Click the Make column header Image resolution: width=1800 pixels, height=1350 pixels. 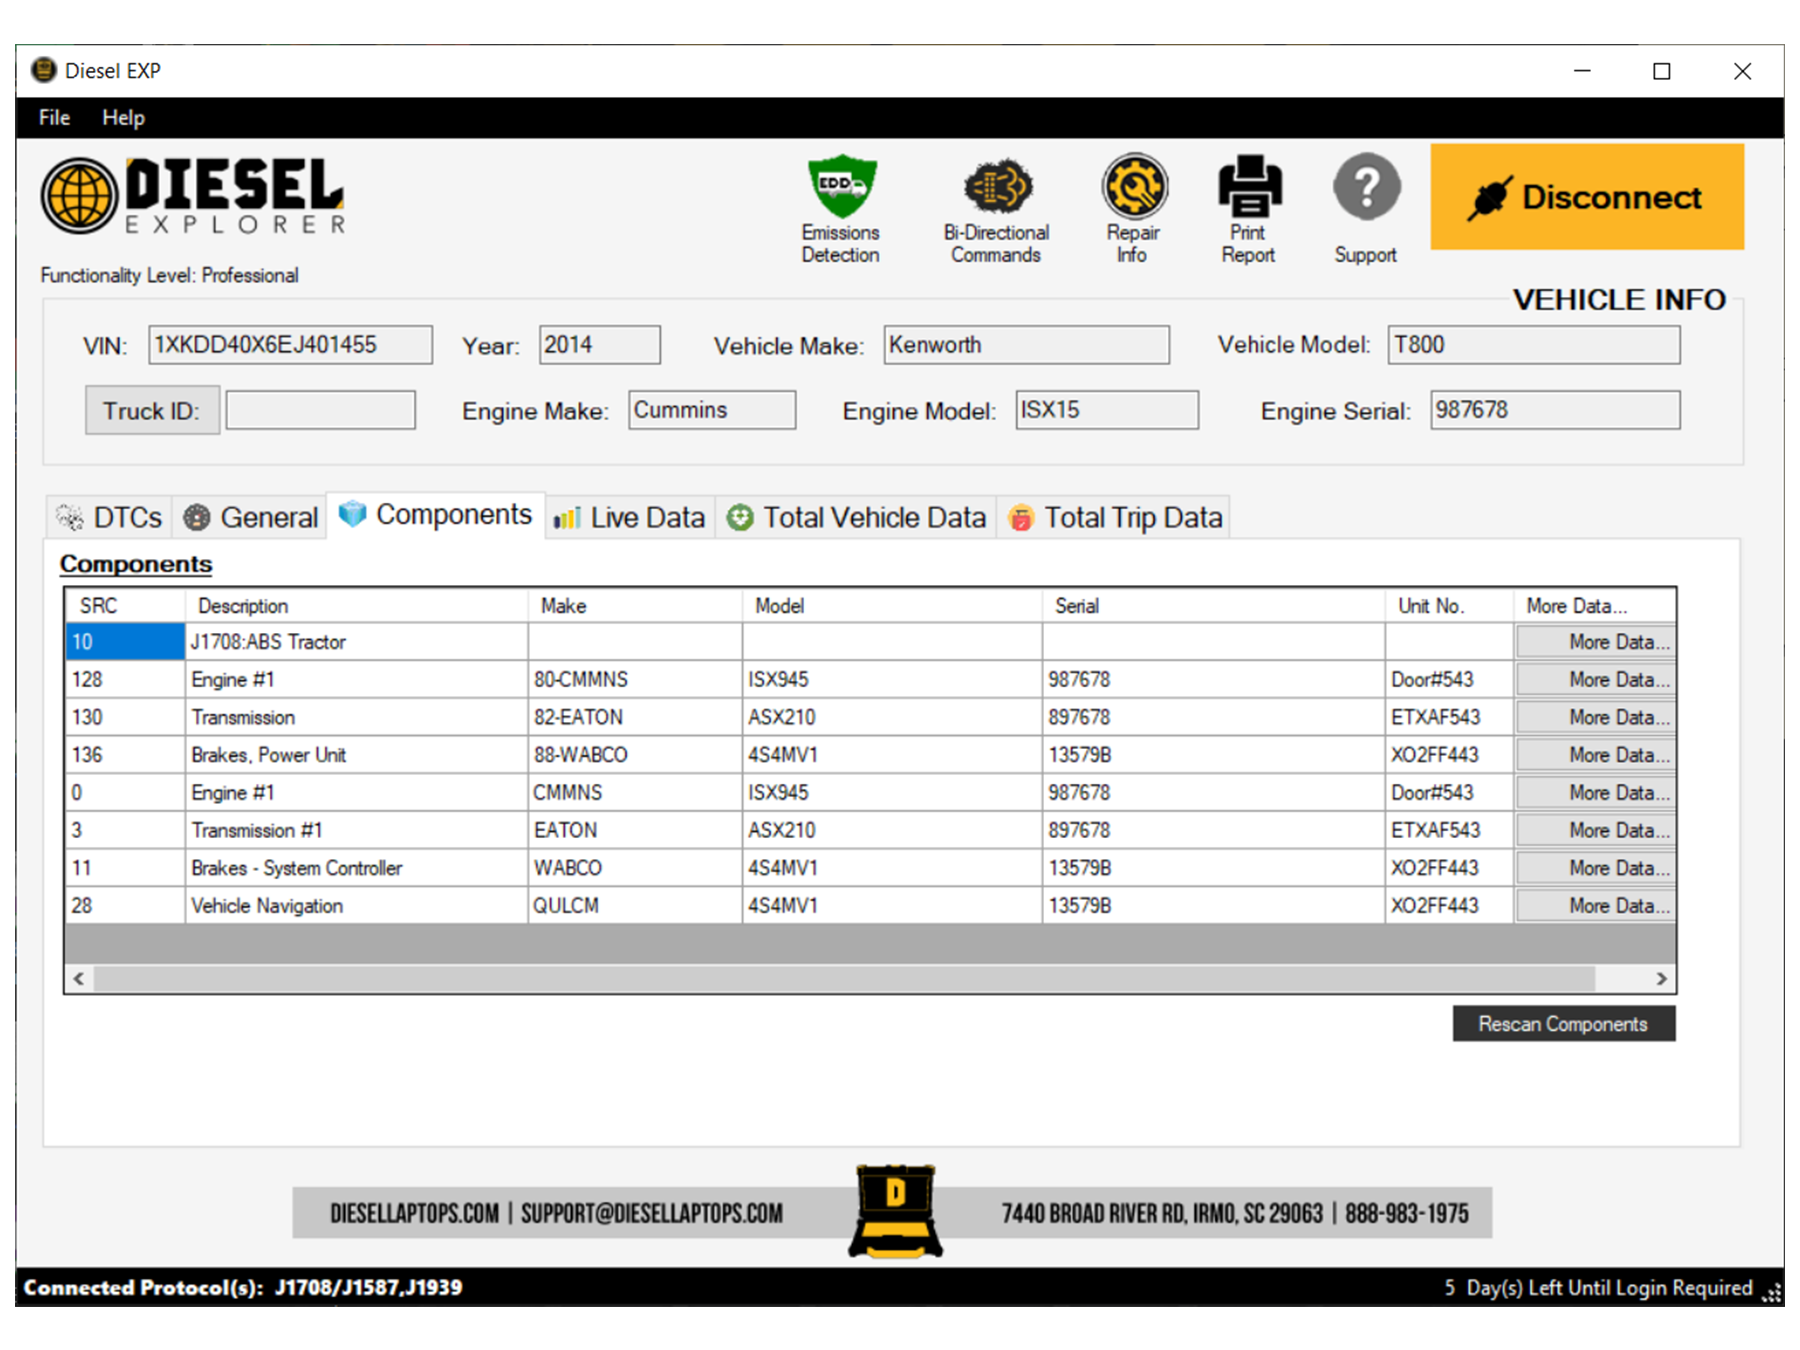coord(635,606)
